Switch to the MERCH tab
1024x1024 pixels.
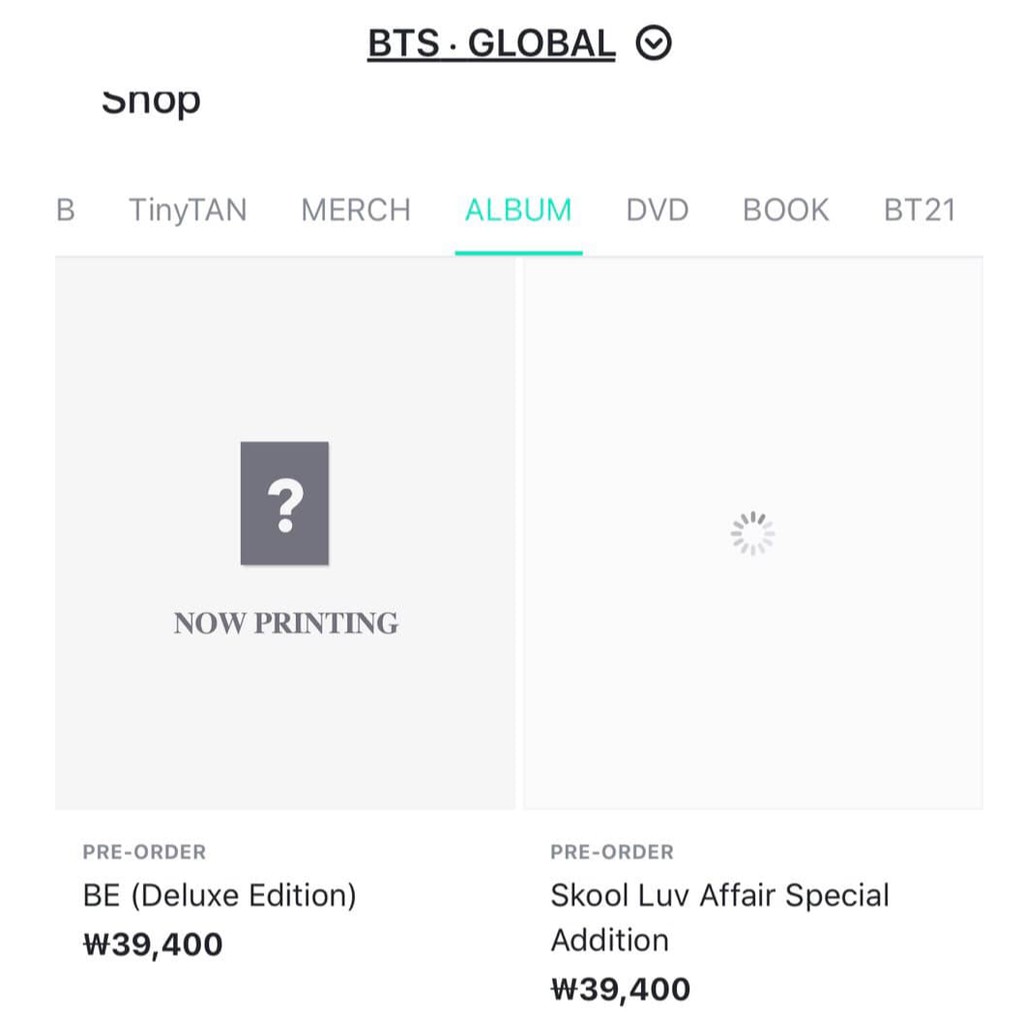[x=356, y=210]
